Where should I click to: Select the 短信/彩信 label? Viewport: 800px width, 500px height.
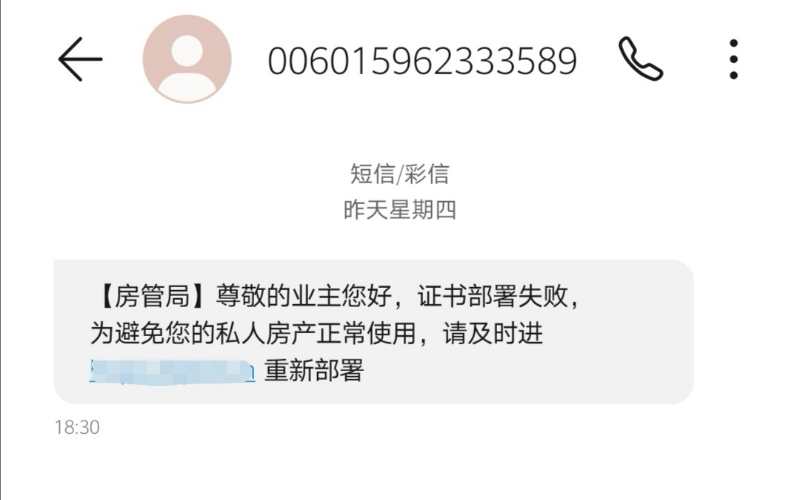tap(399, 174)
